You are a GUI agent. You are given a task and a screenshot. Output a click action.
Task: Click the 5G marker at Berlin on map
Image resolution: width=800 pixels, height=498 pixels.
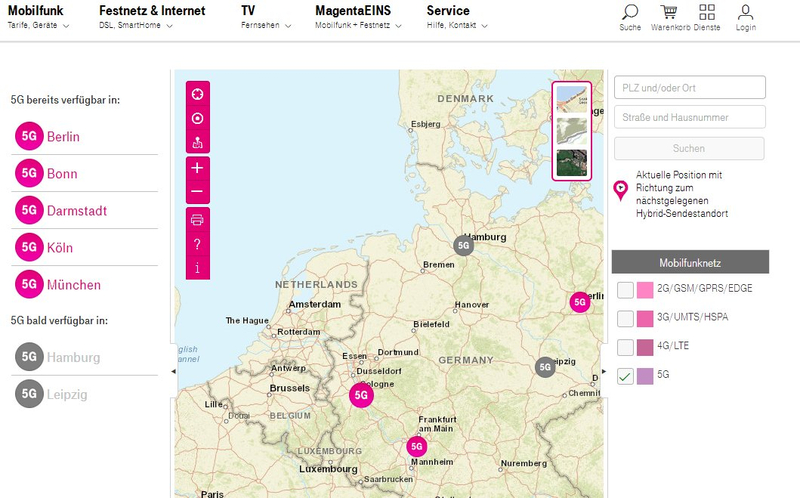[580, 302]
